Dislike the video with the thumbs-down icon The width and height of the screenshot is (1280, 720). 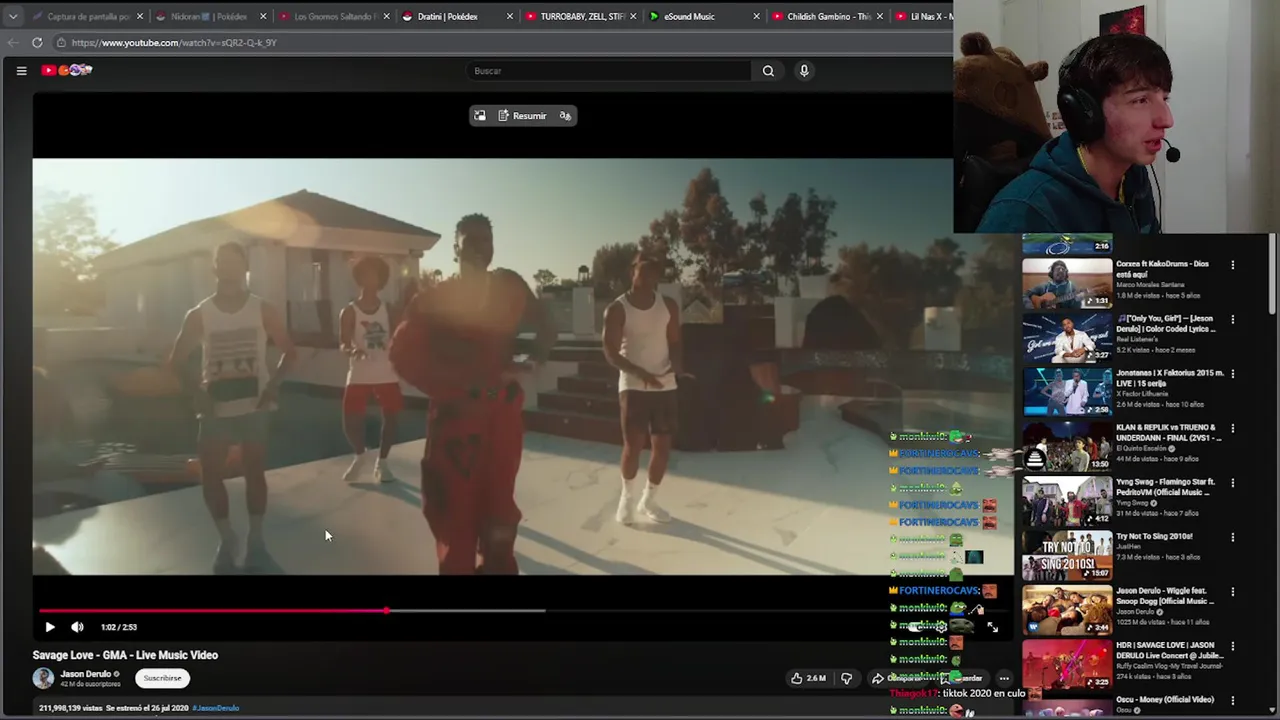[x=846, y=678]
